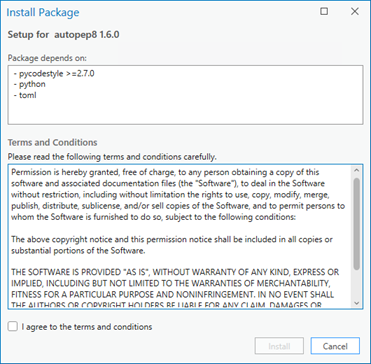Click the 'Setup for autopep8 1.6.0' heading

click(x=64, y=35)
